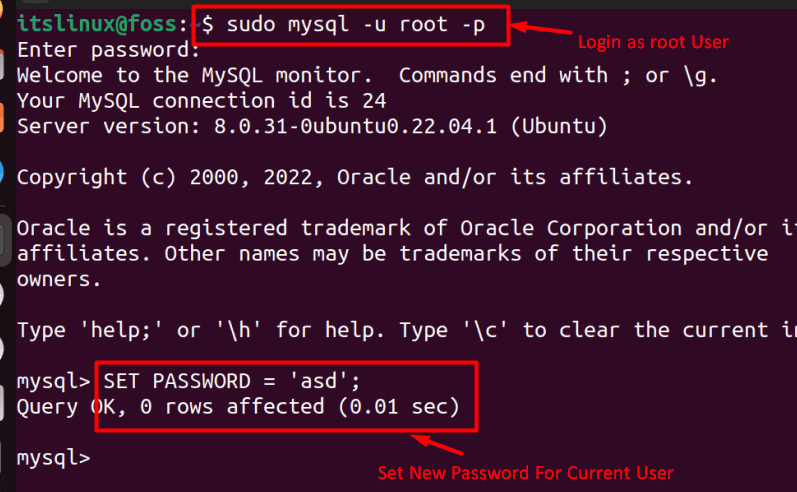Viewport: 797px width, 492px height.
Task: Click the 'affiliates. Other names may be' line
Action: (x=392, y=254)
